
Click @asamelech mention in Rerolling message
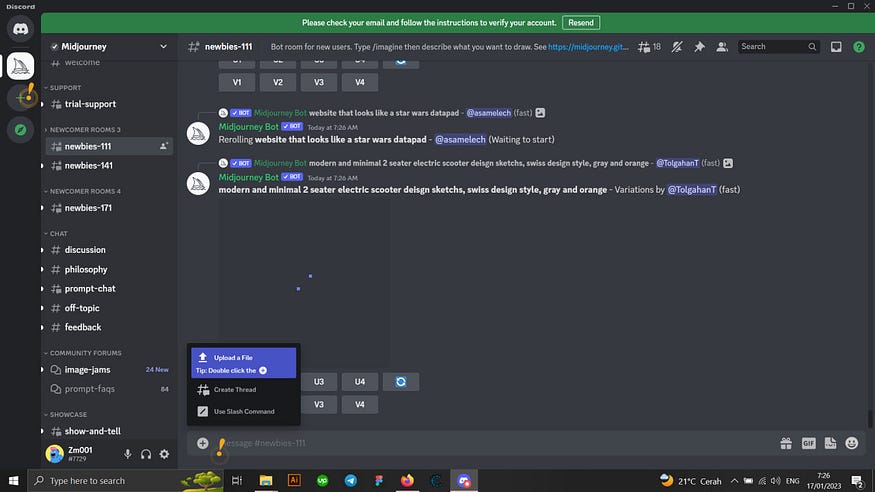point(460,139)
